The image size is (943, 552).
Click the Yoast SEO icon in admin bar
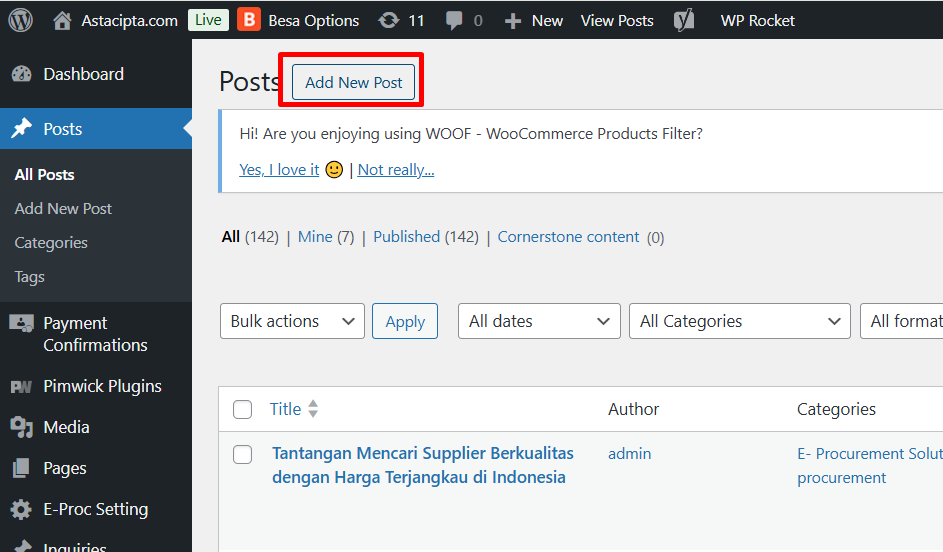pos(684,20)
